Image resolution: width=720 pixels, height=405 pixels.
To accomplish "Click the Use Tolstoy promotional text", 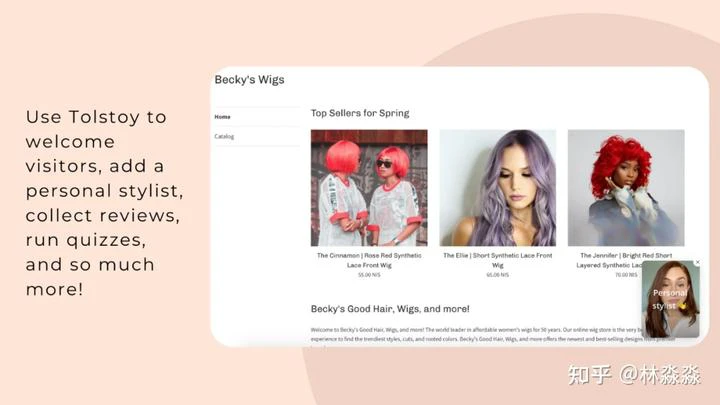I will (x=105, y=202).
